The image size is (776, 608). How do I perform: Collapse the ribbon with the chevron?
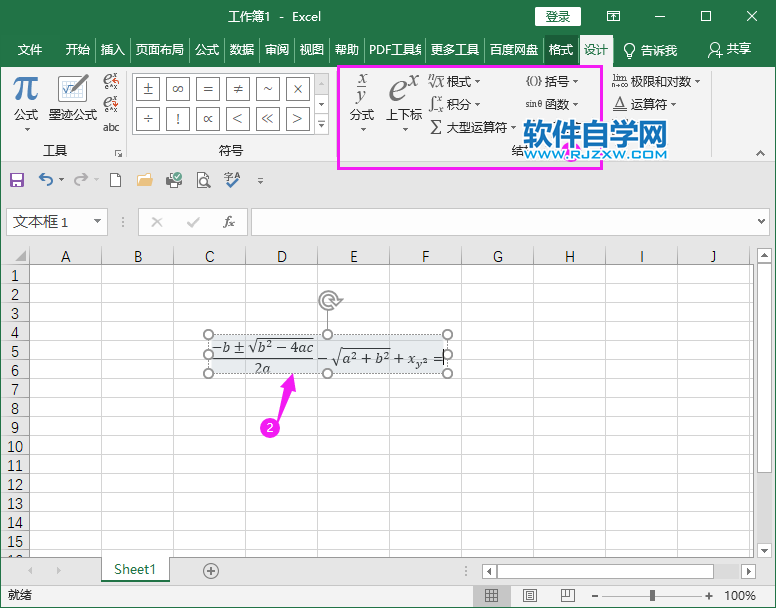[761, 153]
